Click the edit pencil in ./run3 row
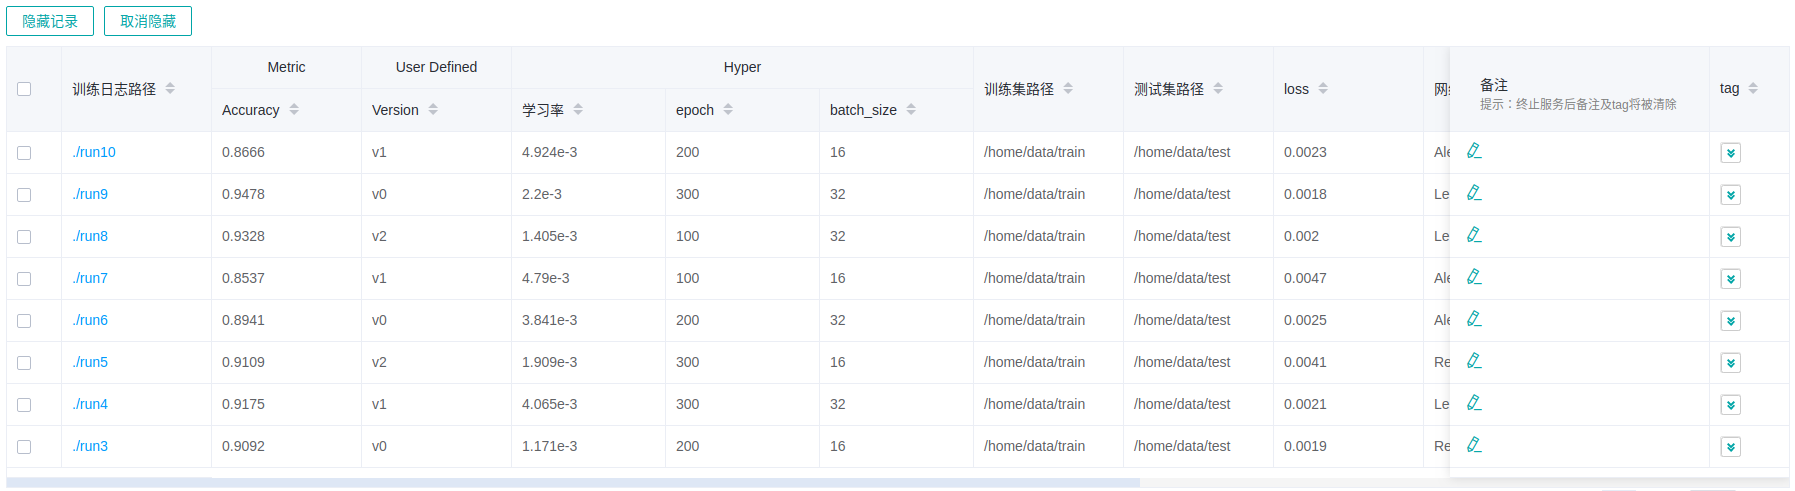The height and width of the screenshot is (491, 1795). point(1473,445)
